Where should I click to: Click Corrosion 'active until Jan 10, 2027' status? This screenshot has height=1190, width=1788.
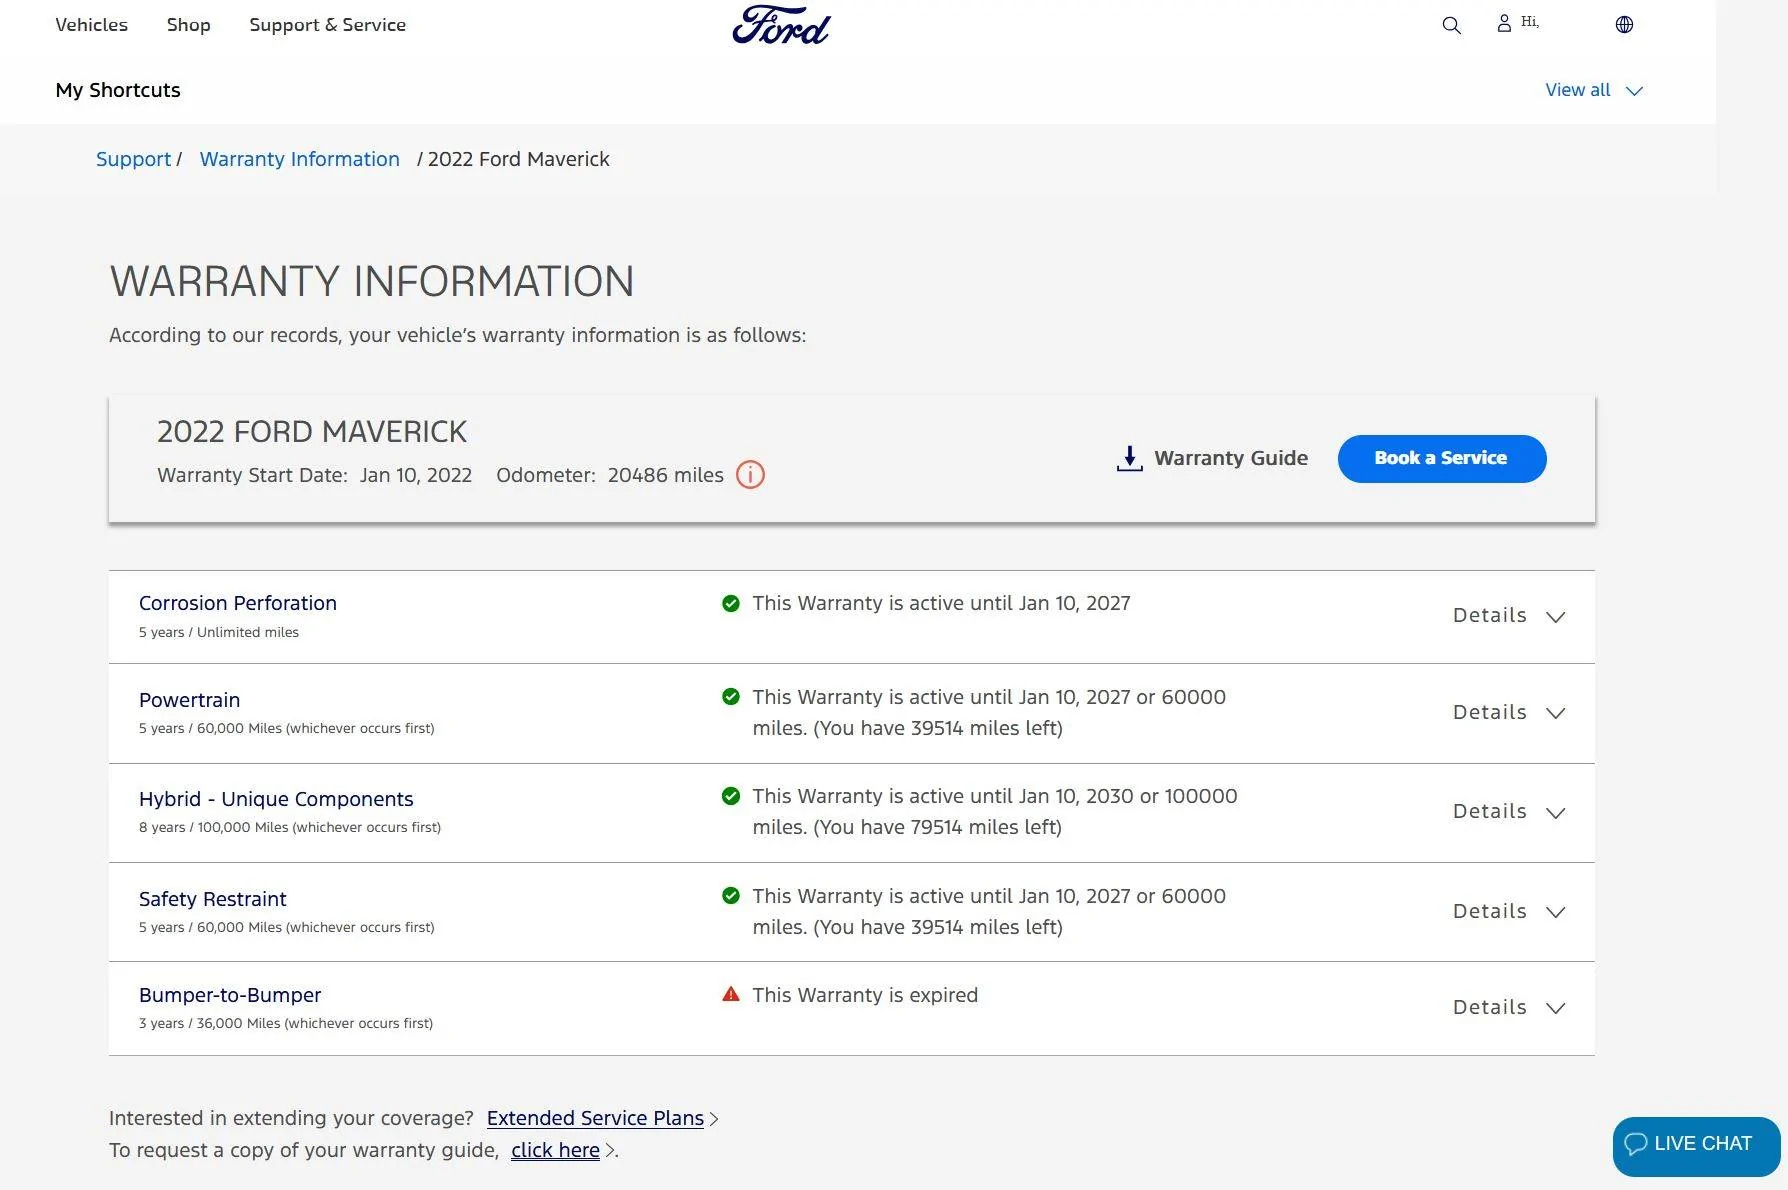point(941,603)
